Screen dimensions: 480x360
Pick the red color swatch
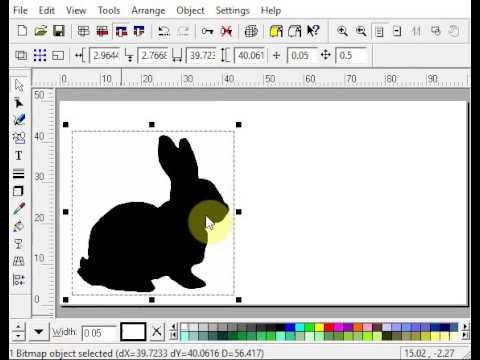[x=328, y=327]
